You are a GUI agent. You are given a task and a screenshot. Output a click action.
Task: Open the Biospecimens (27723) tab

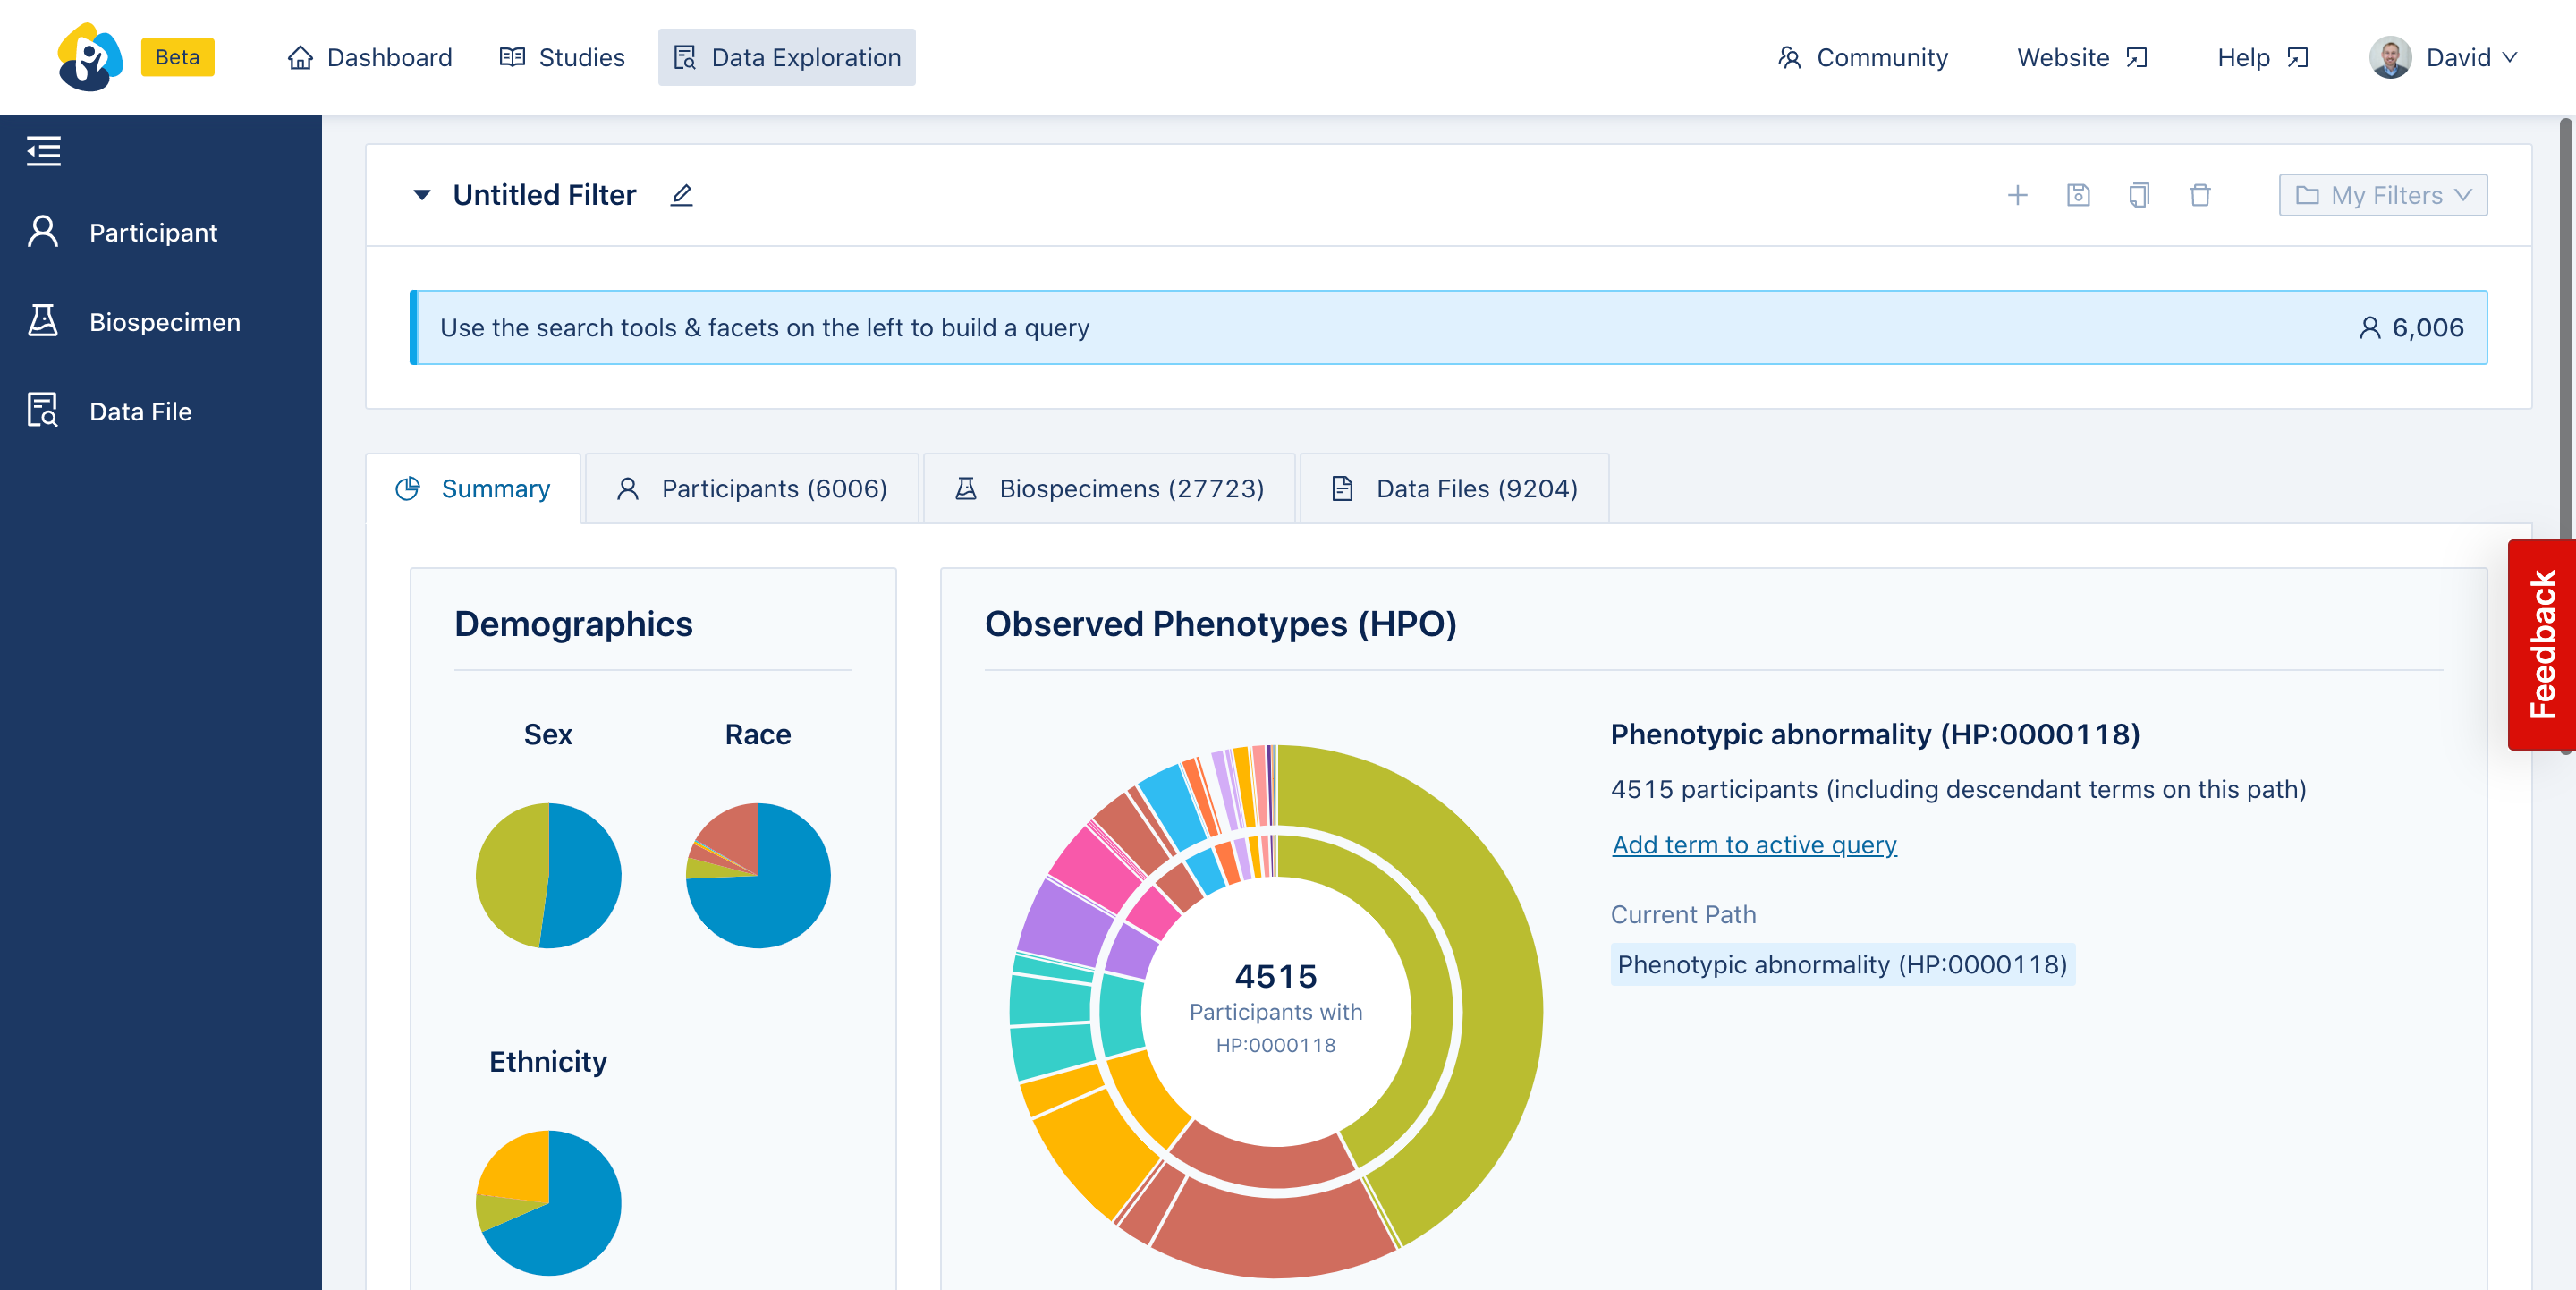1109,489
